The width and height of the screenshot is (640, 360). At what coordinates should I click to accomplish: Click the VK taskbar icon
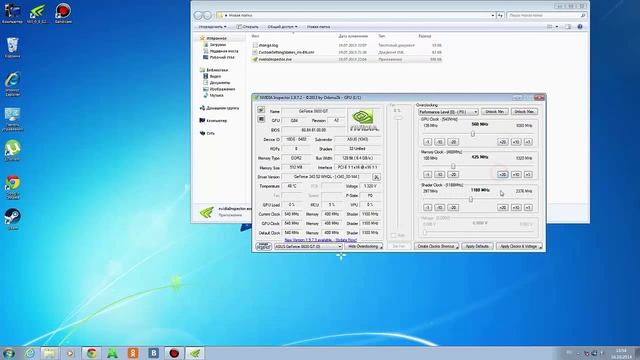[x=153, y=353]
